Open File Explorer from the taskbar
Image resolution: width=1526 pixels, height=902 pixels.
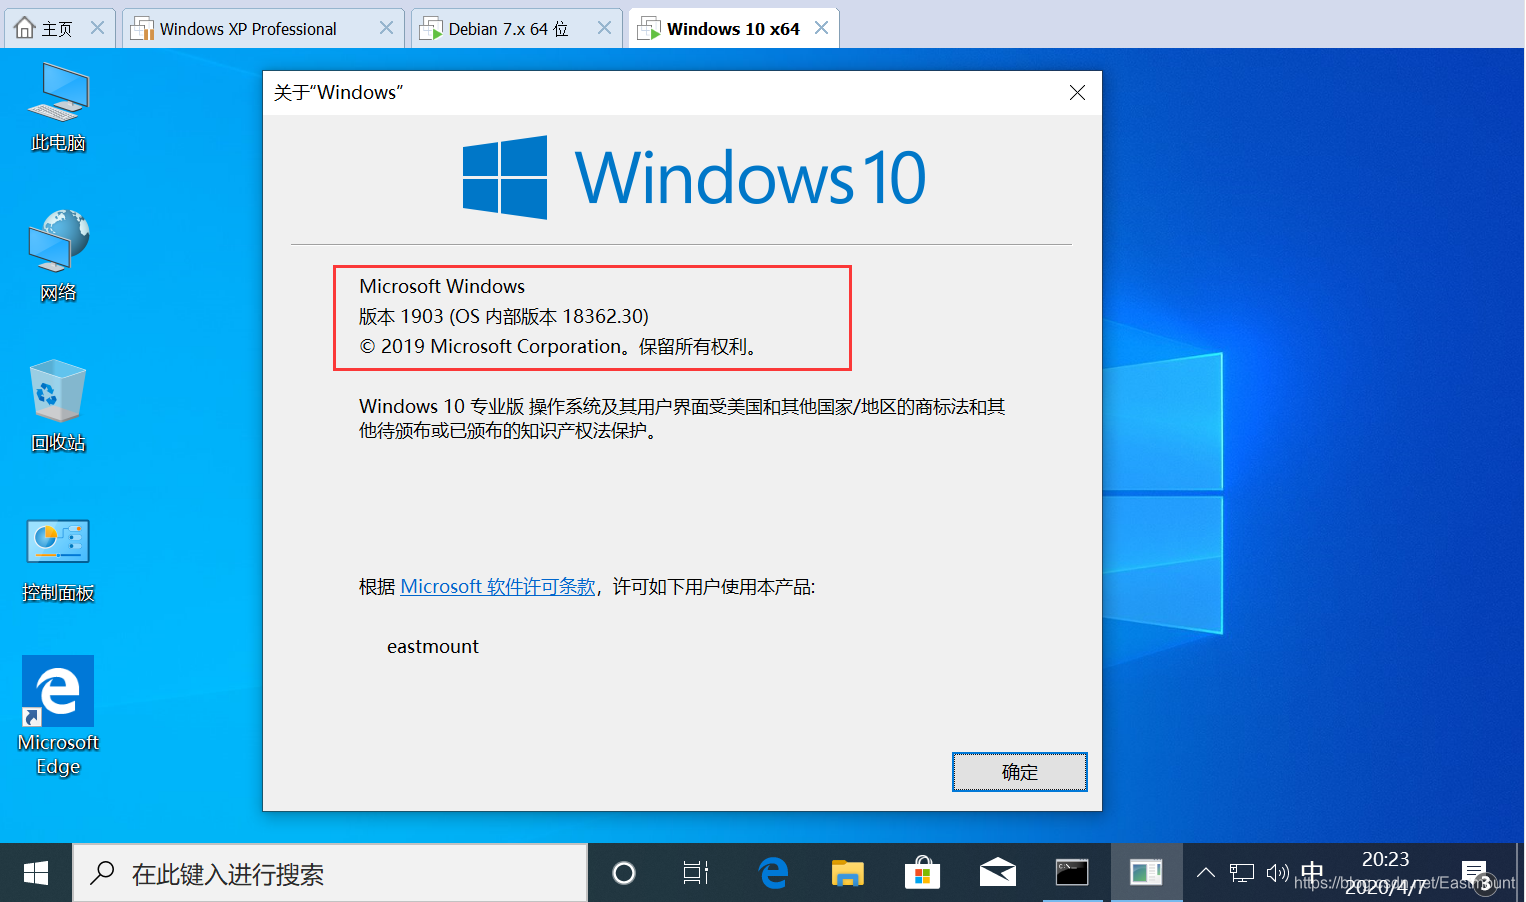(848, 873)
